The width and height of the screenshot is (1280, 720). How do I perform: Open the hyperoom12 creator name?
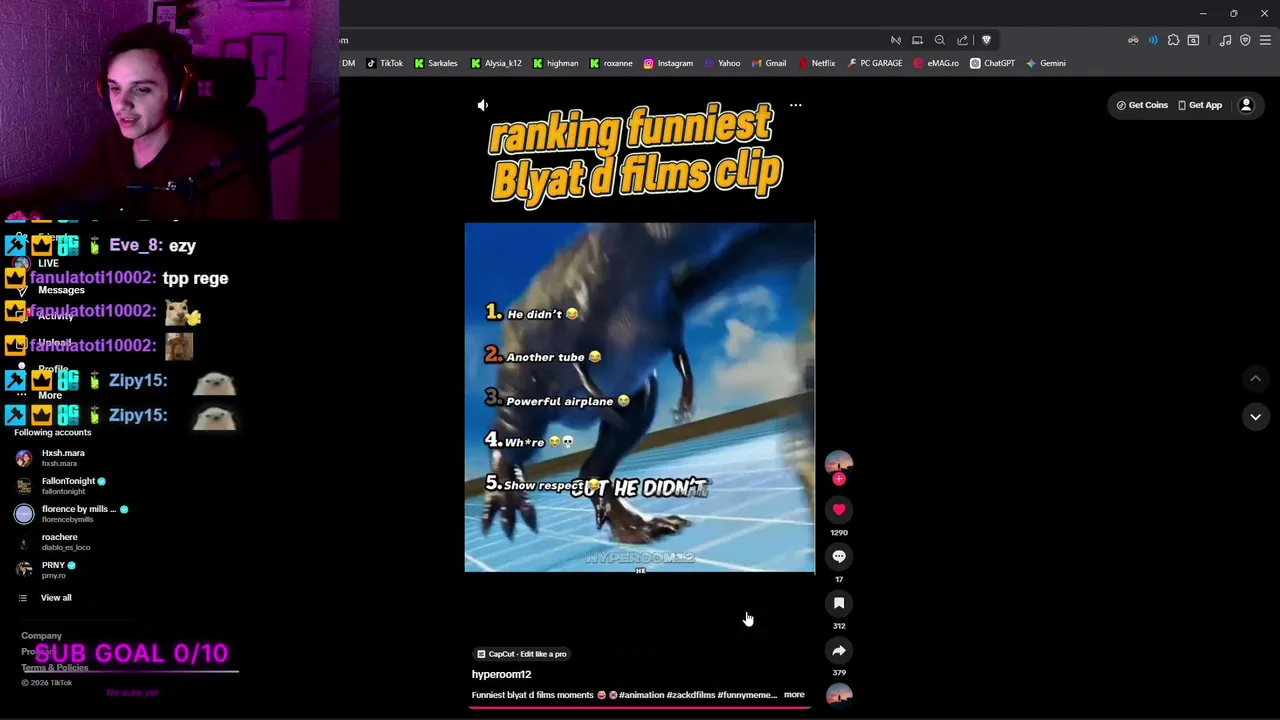[501, 674]
